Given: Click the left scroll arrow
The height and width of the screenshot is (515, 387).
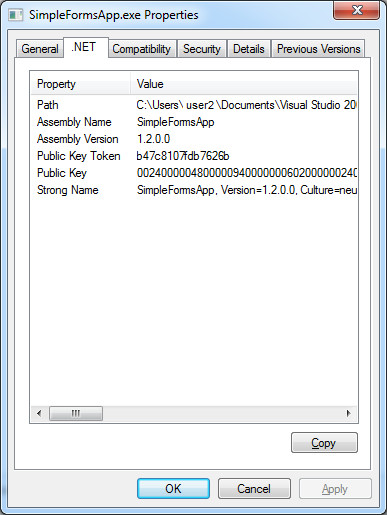Looking at the screenshot, I should tap(39, 414).
